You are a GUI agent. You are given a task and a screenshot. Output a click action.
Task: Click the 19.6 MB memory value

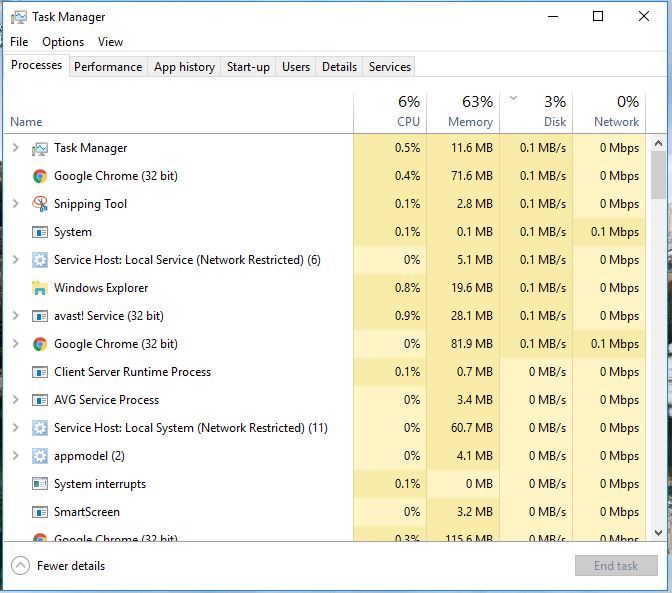[x=472, y=288]
